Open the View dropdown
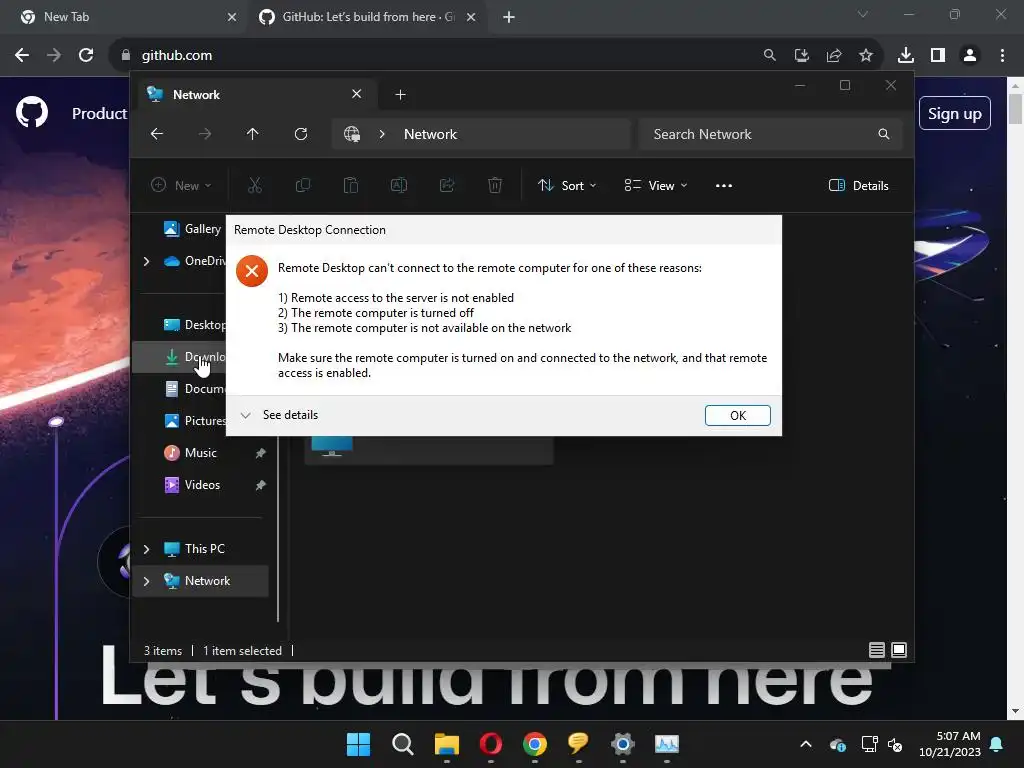The width and height of the screenshot is (1024, 768). [x=656, y=185]
